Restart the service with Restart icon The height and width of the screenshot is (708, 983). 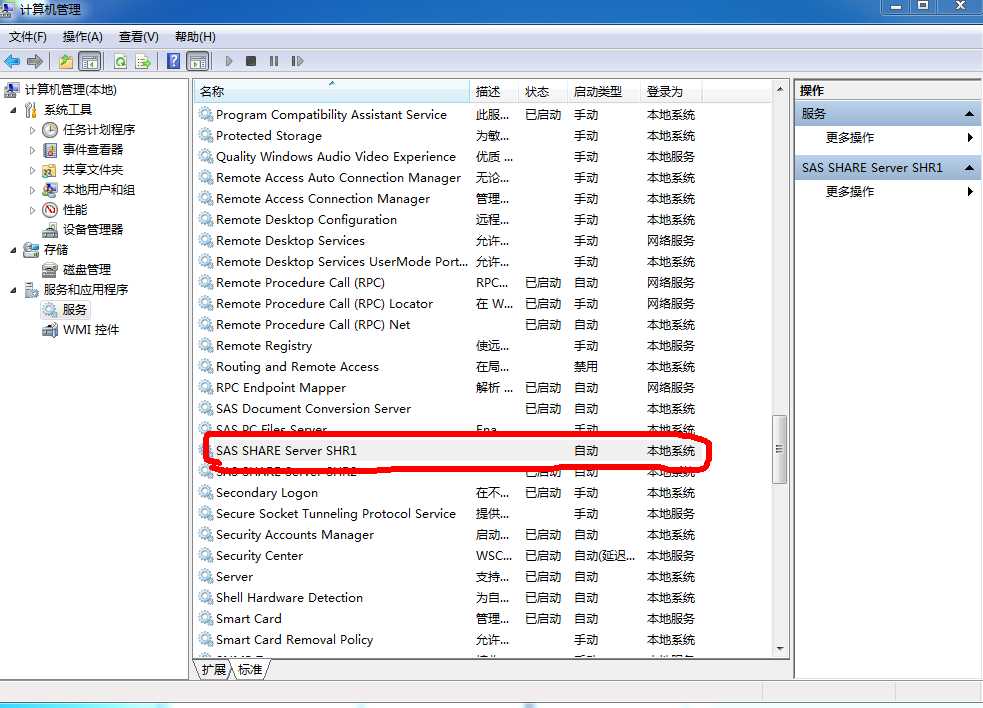[x=297, y=61]
